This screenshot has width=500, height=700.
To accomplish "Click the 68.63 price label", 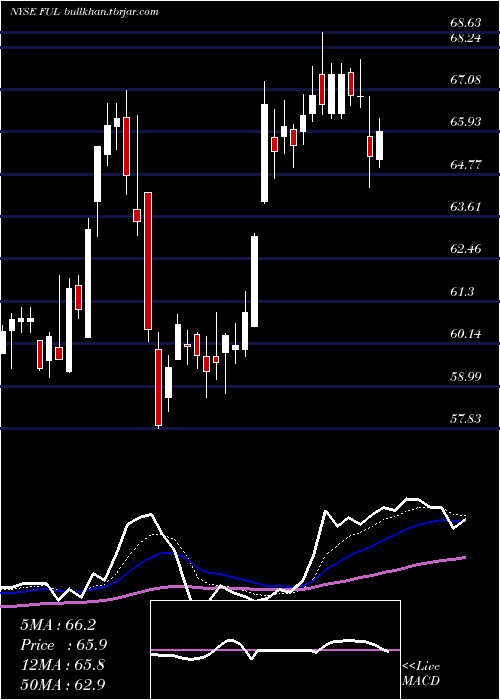I will [466, 22].
